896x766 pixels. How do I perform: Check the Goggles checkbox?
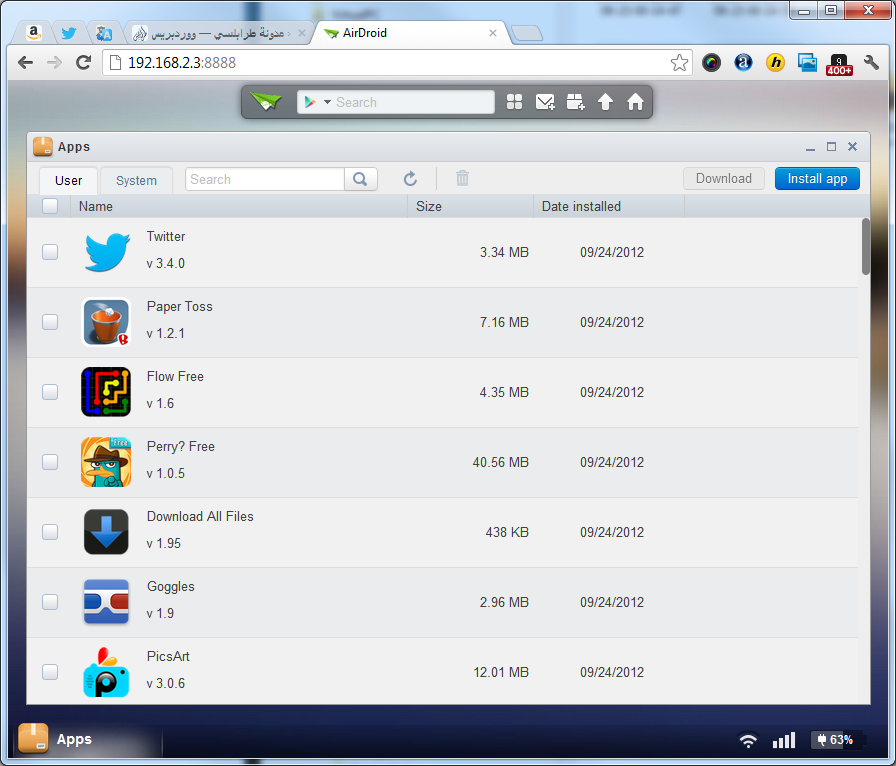50,602
